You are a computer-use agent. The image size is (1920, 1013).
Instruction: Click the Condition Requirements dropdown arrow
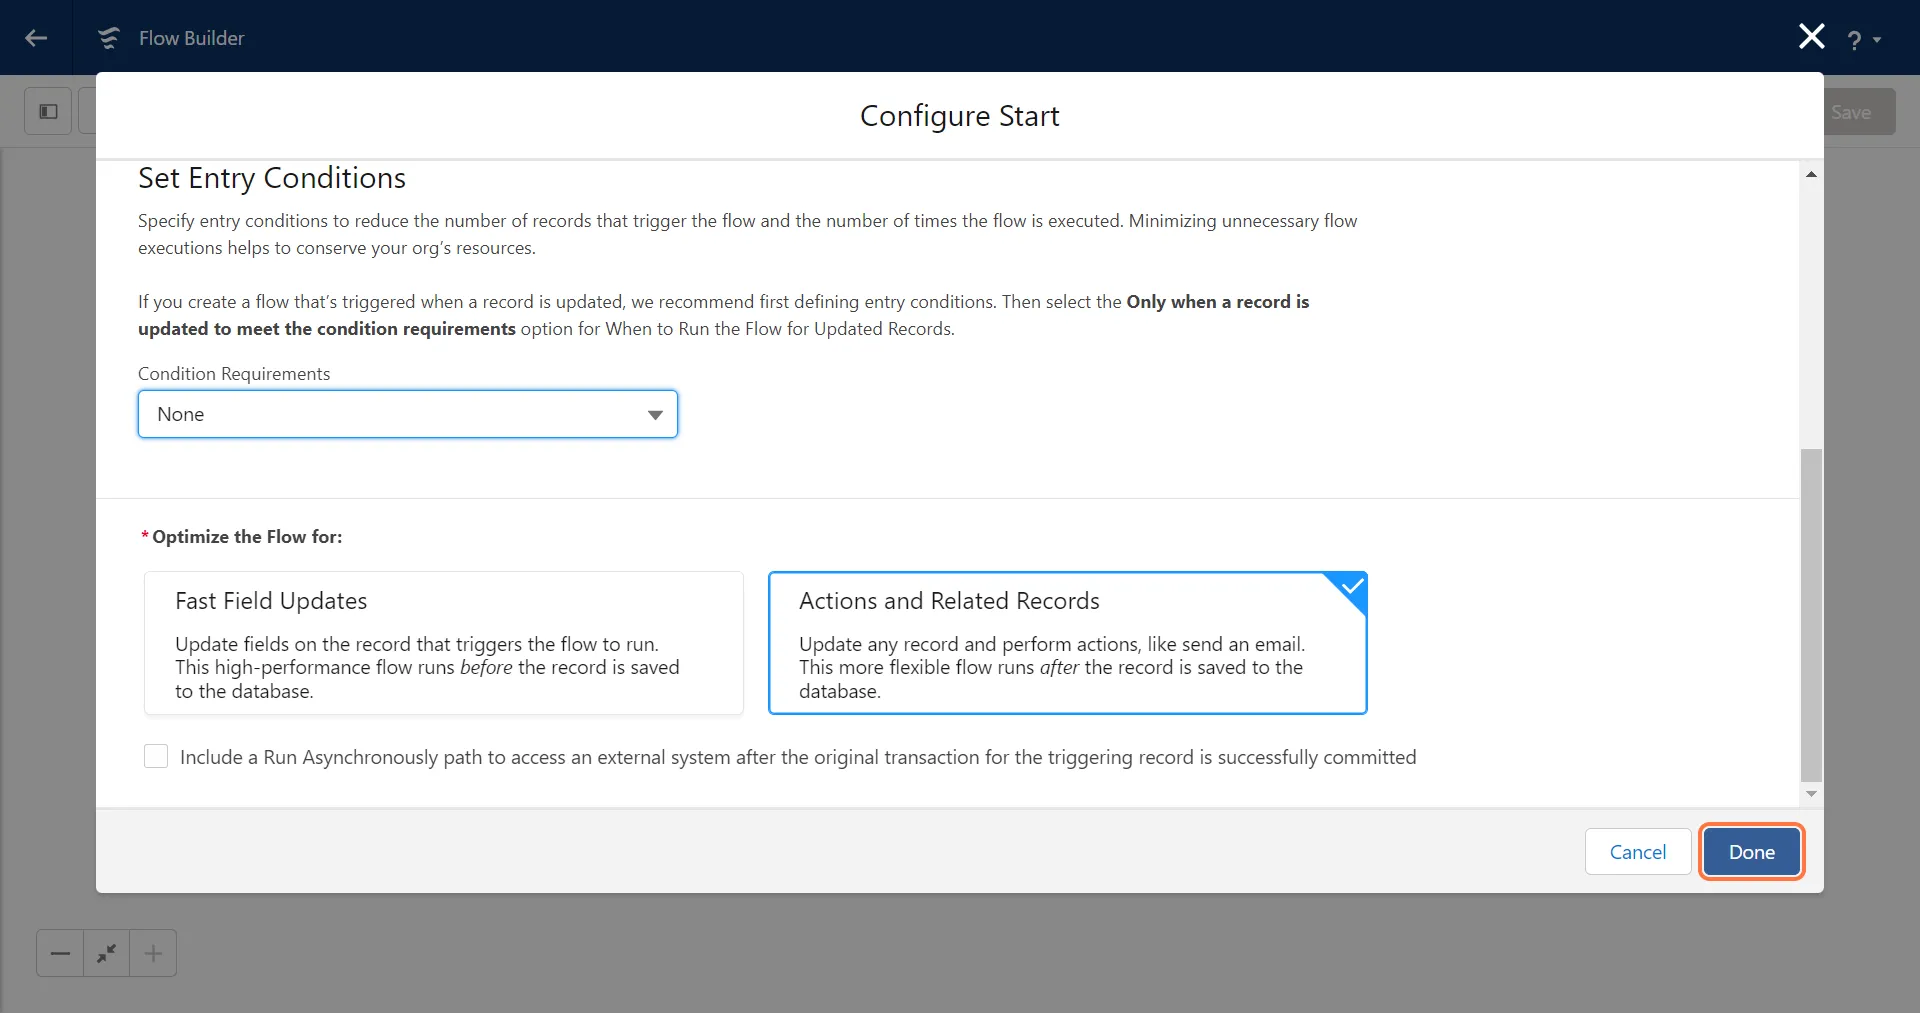click(x=655, y=415)
